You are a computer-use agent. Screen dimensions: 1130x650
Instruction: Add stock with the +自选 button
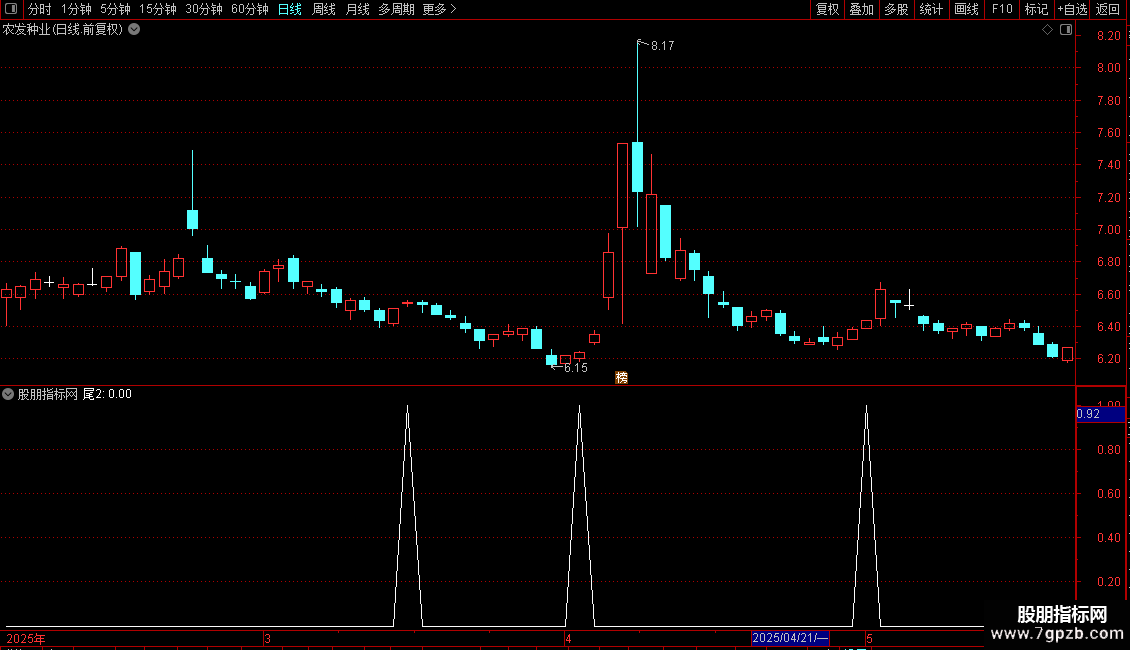[1072, 9]
